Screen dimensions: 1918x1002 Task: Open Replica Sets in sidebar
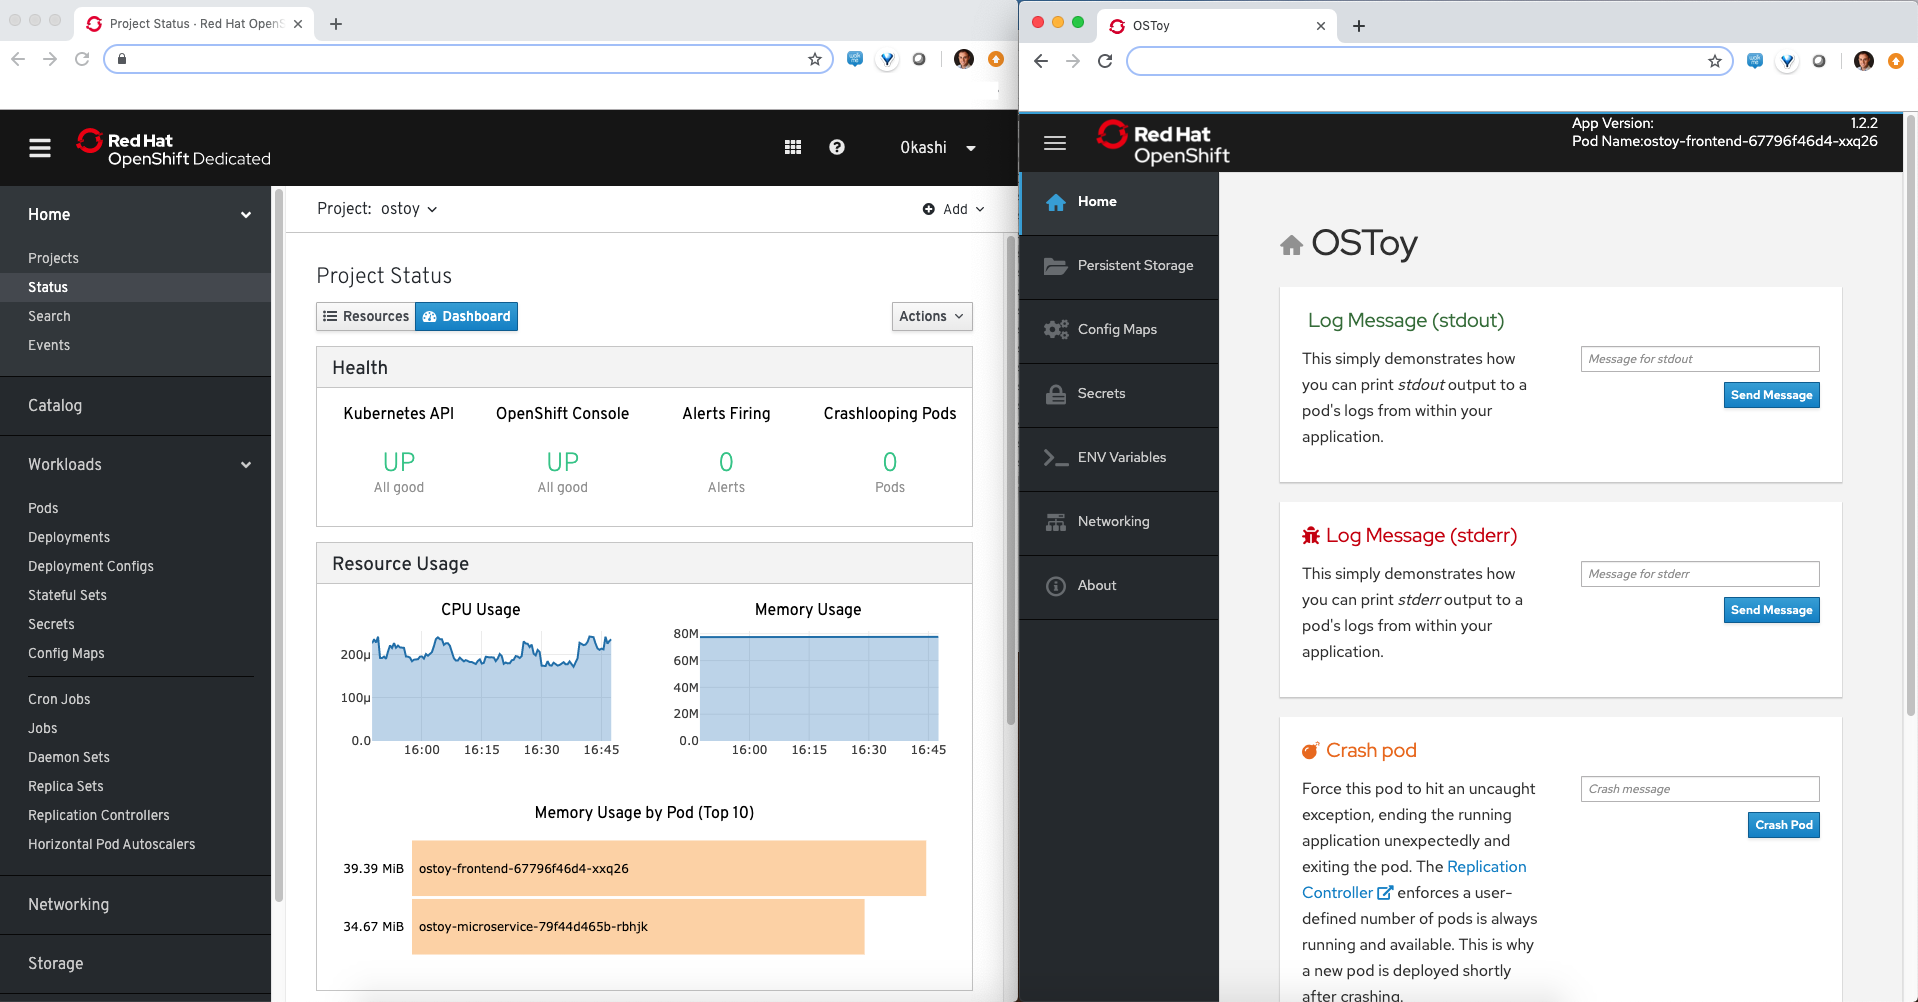66,786
